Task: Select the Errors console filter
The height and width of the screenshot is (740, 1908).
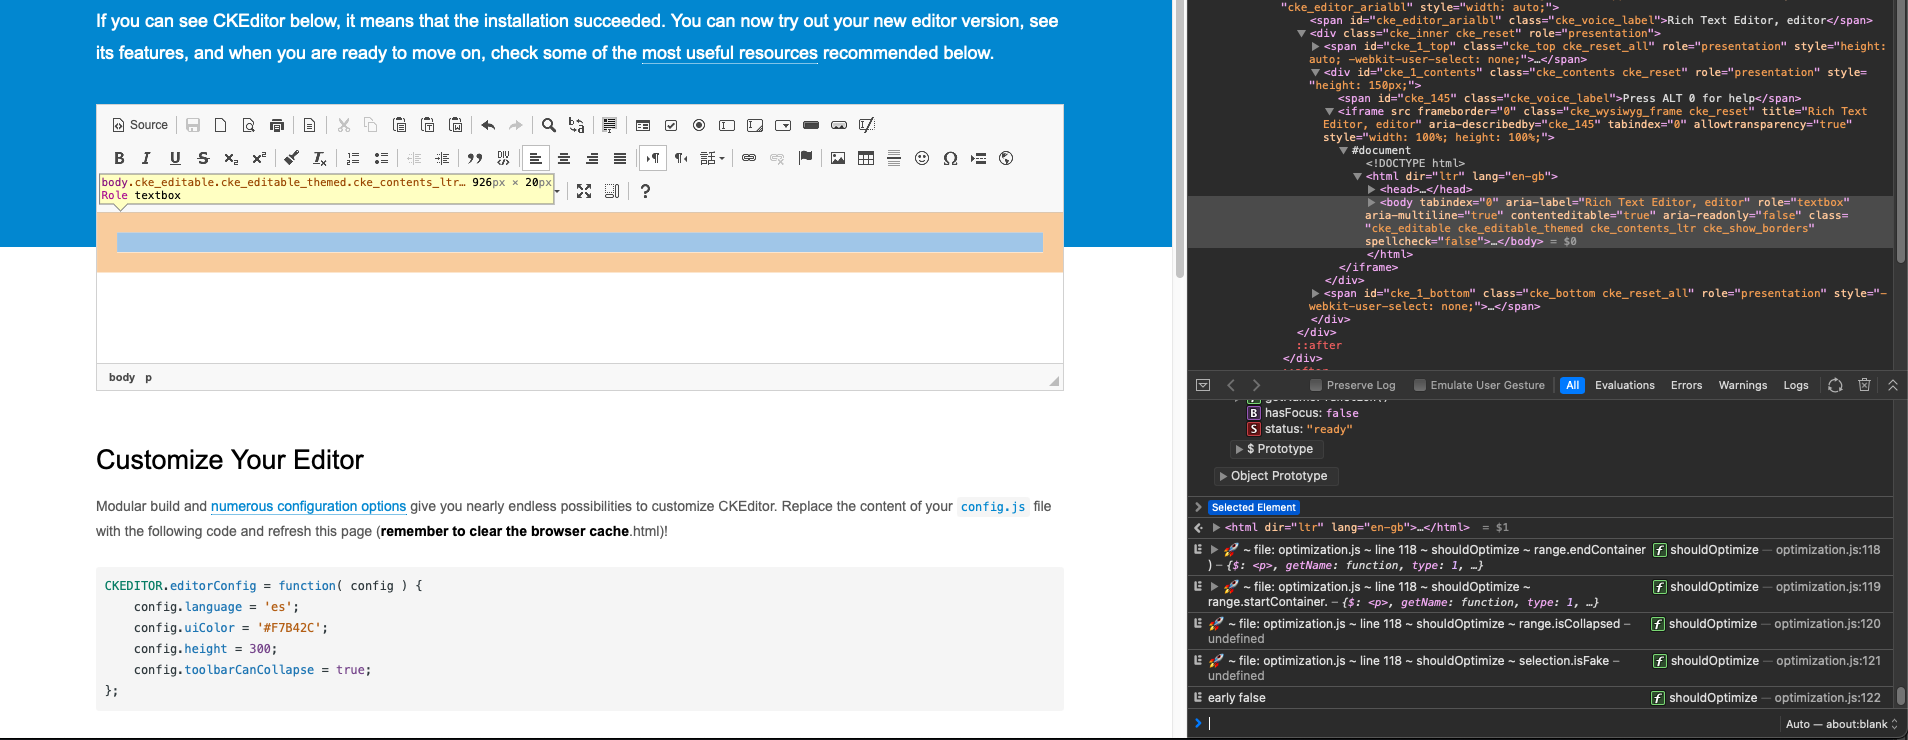Action: click(x=1687, y=385)
